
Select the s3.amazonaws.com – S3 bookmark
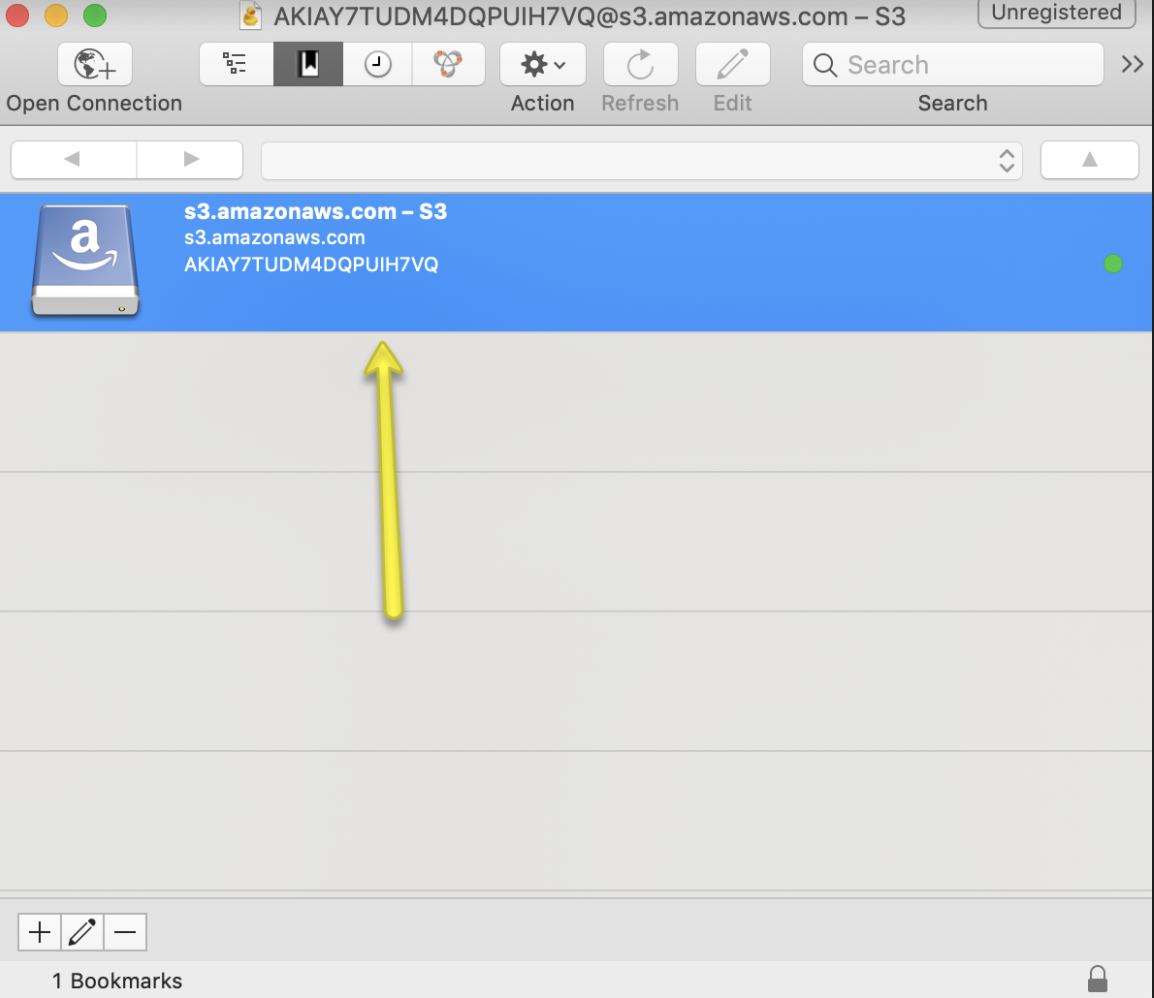pyautogui.click(x=576, y=262)
